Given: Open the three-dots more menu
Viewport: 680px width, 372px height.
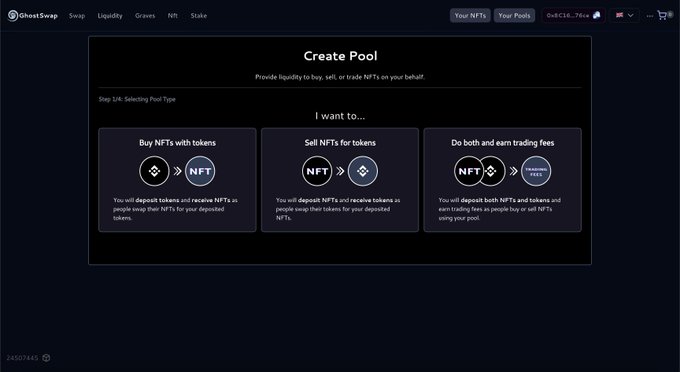Looking at the screenshot, I should (x=649, y=16).
